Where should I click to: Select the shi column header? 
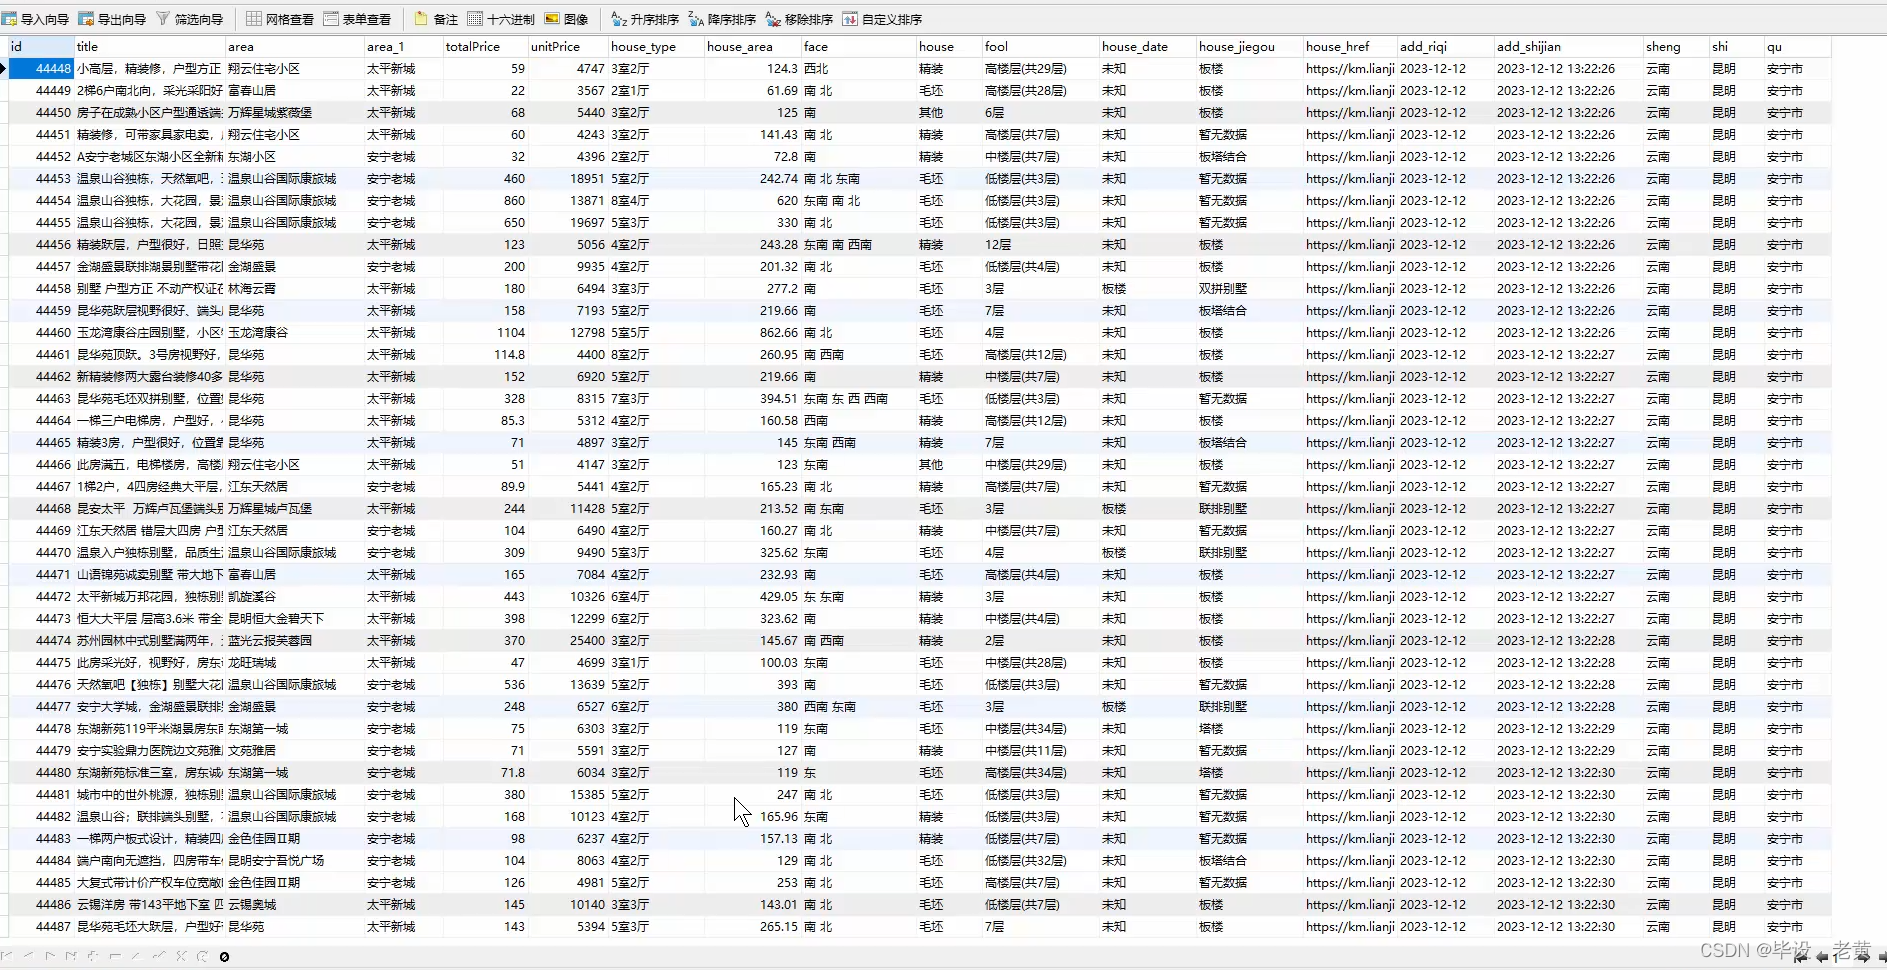point(1736,46)
